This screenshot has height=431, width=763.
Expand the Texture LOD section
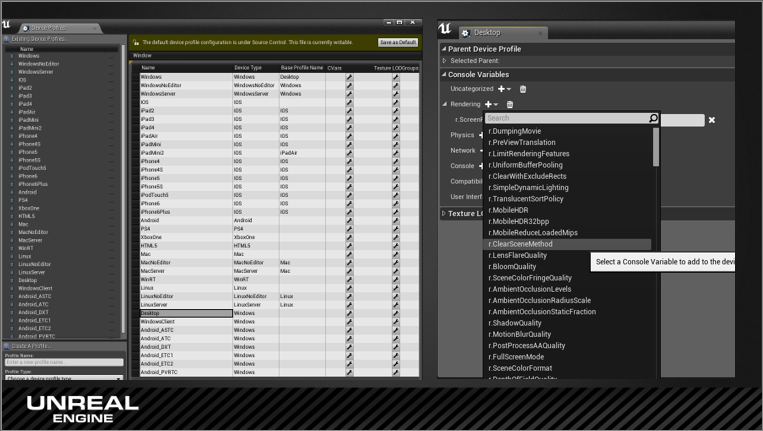click(x=444, y=214)
